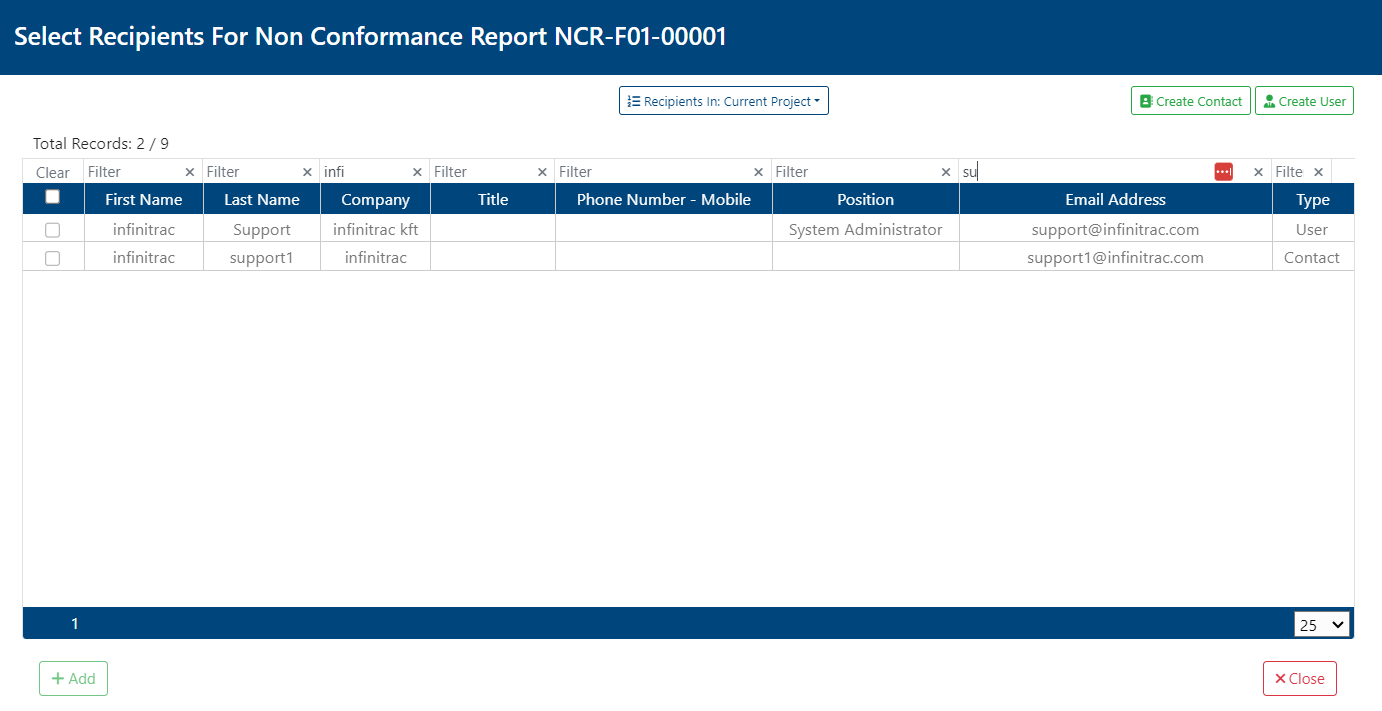Clear the Phone Number filter with its X
Viewport: 1382px width, 711px height.
[x=759, y=172]
